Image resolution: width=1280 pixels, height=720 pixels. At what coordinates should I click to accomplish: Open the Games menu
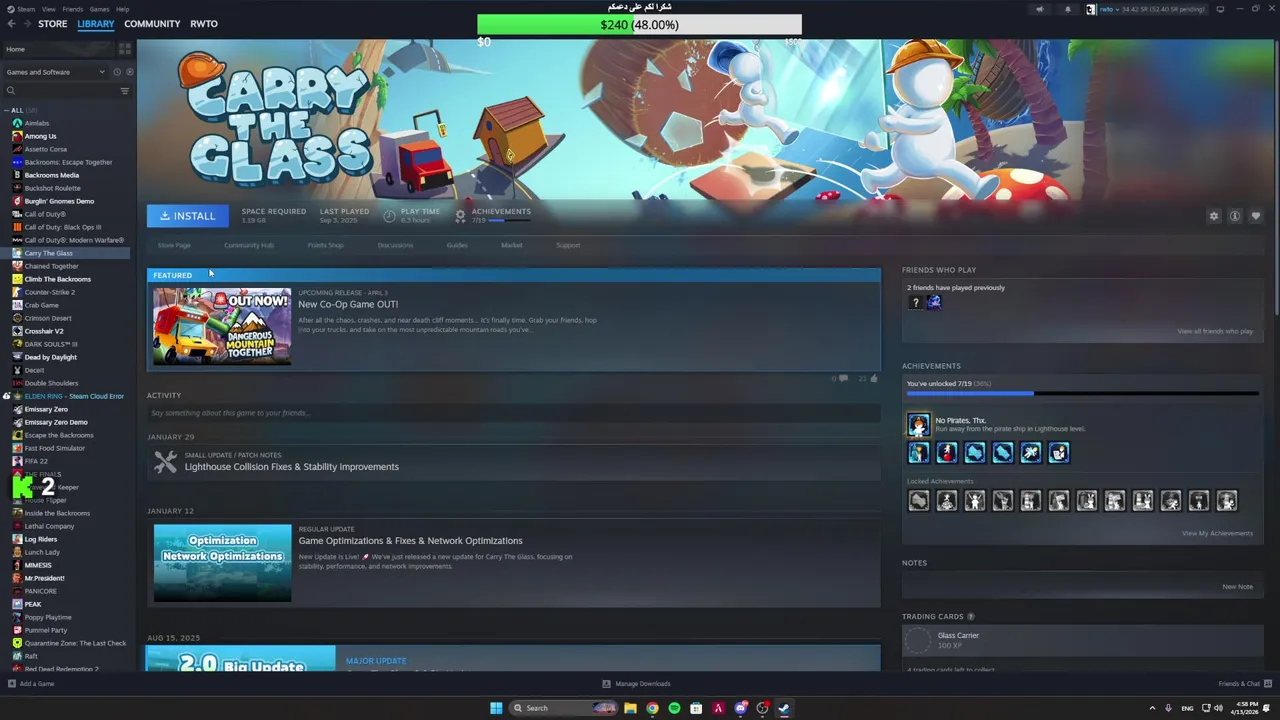(99, 9)
